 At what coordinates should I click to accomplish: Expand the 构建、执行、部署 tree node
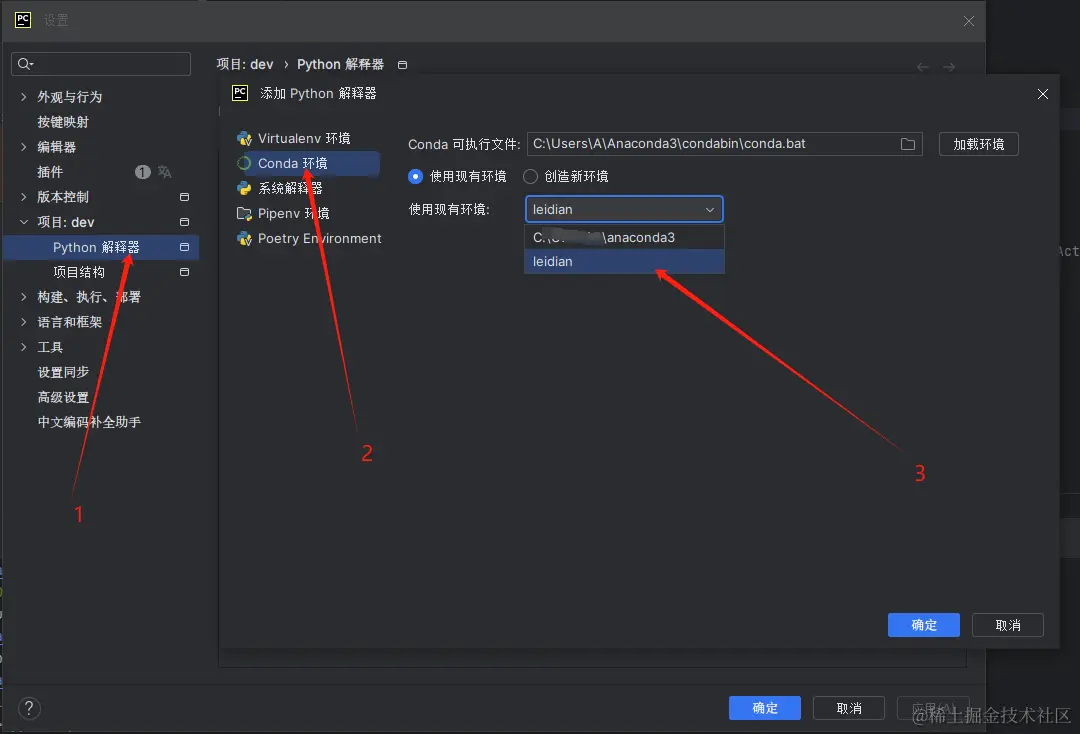click(x=23, y=297)
